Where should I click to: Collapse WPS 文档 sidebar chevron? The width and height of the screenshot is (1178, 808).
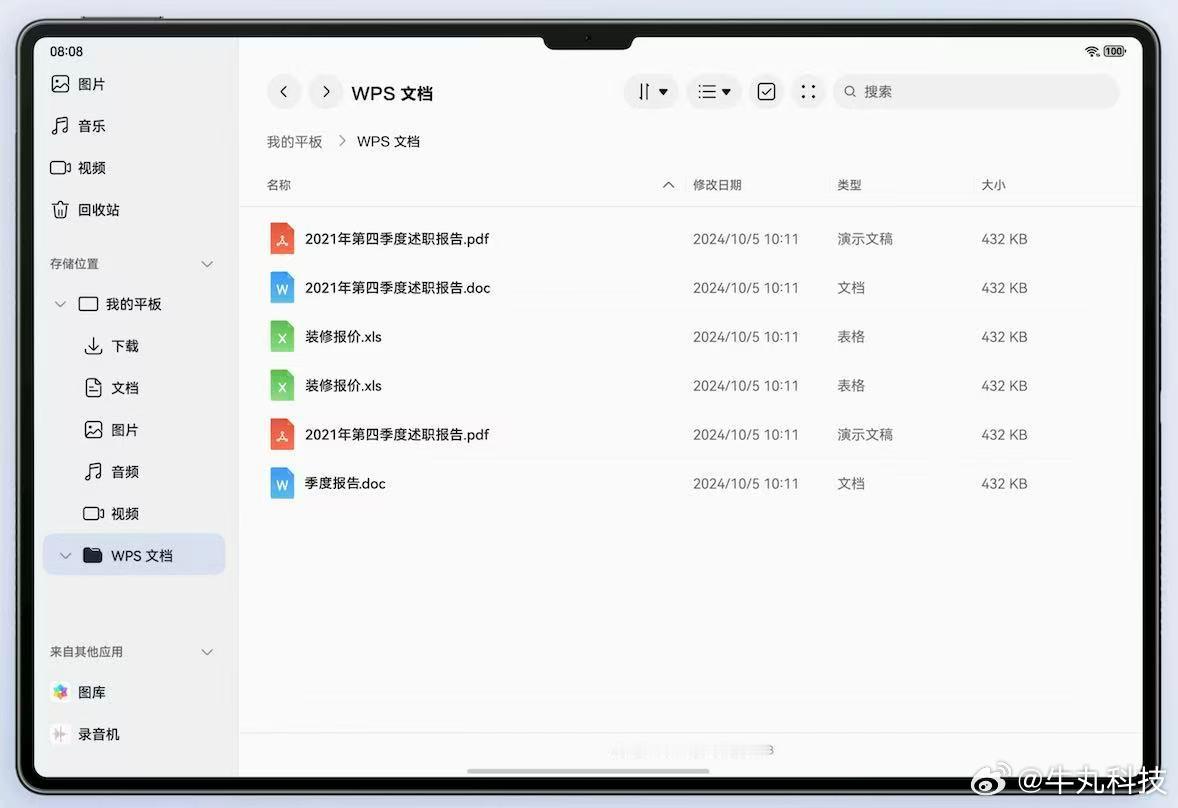click(x=65, y=556)
